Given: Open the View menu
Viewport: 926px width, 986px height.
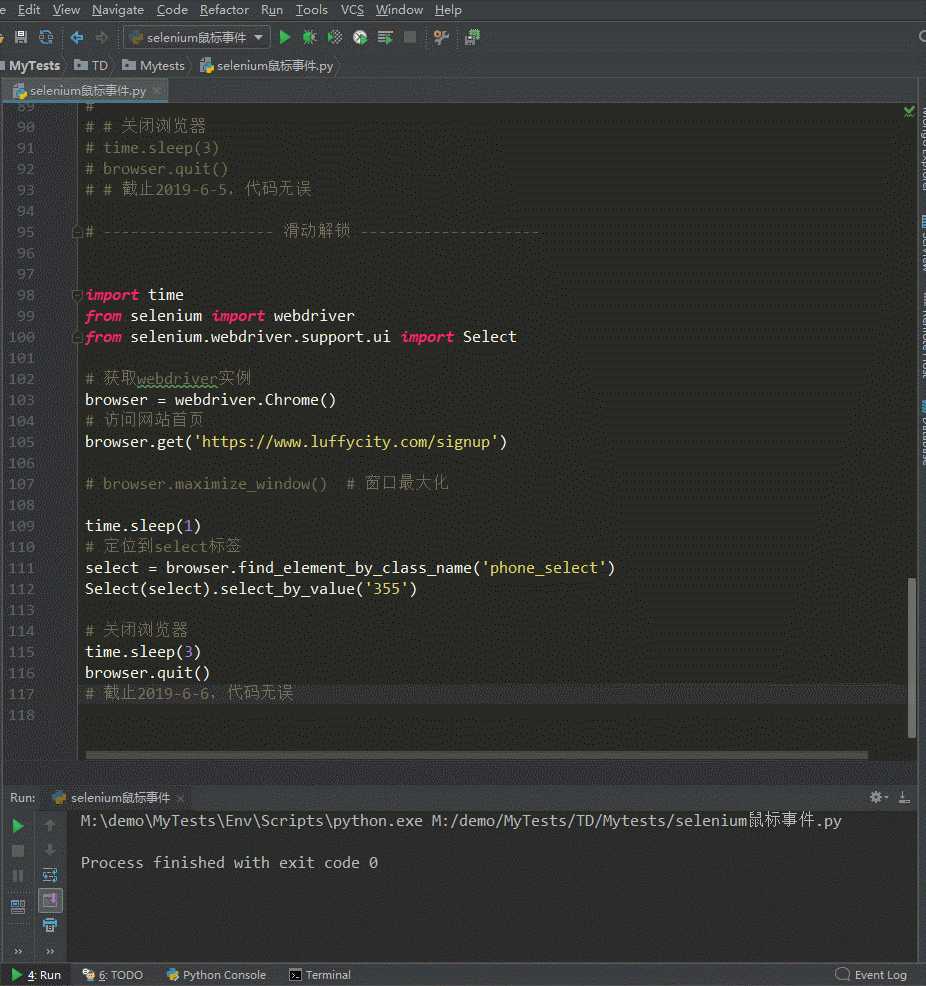Looking at the screenshot, I should click(x=66, y=10).
